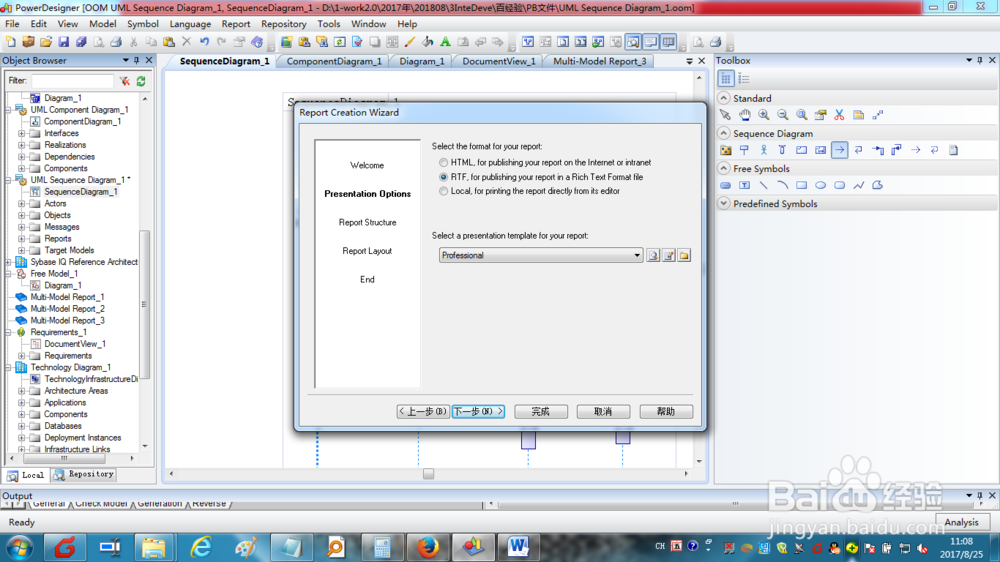Open the Language menu
1000x562 pixels.
pos(190,24)
